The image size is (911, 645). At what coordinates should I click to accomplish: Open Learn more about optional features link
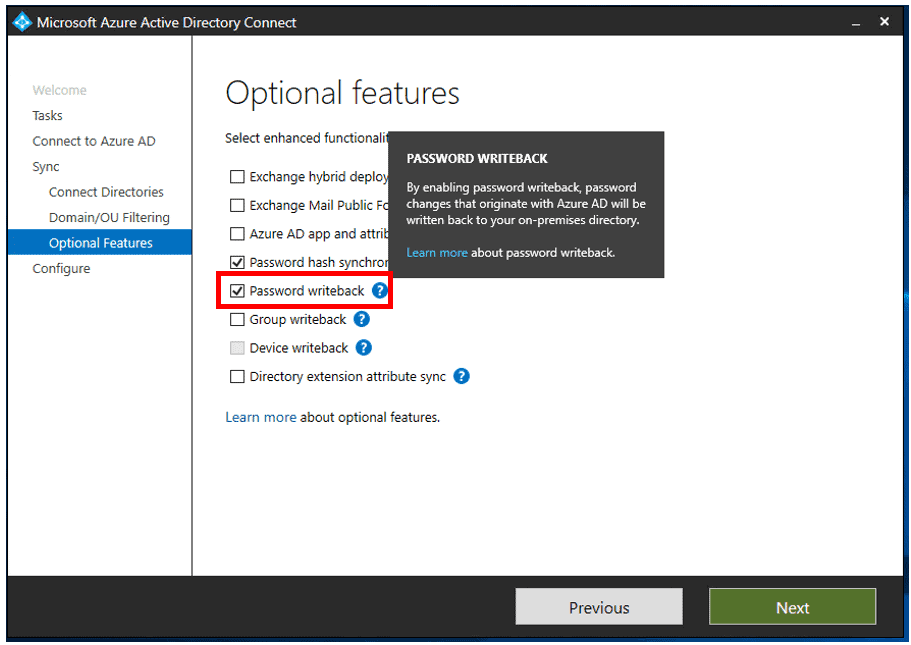[x=261, y=417]
